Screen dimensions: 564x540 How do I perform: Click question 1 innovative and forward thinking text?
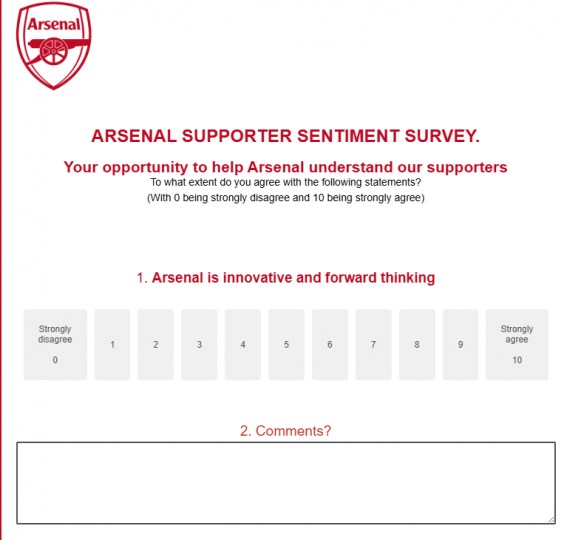(286, 278)
